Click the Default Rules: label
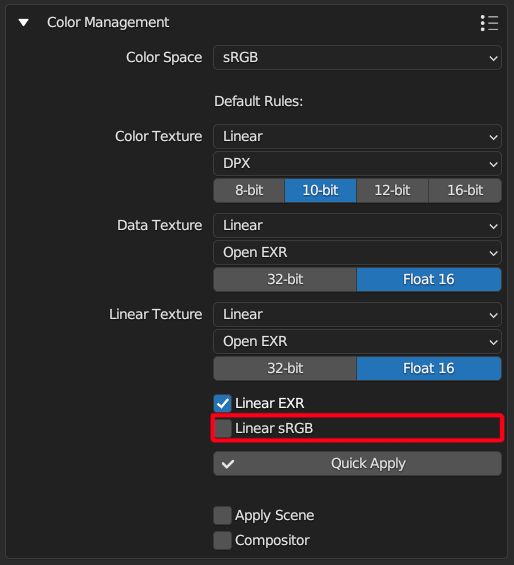 258,102
